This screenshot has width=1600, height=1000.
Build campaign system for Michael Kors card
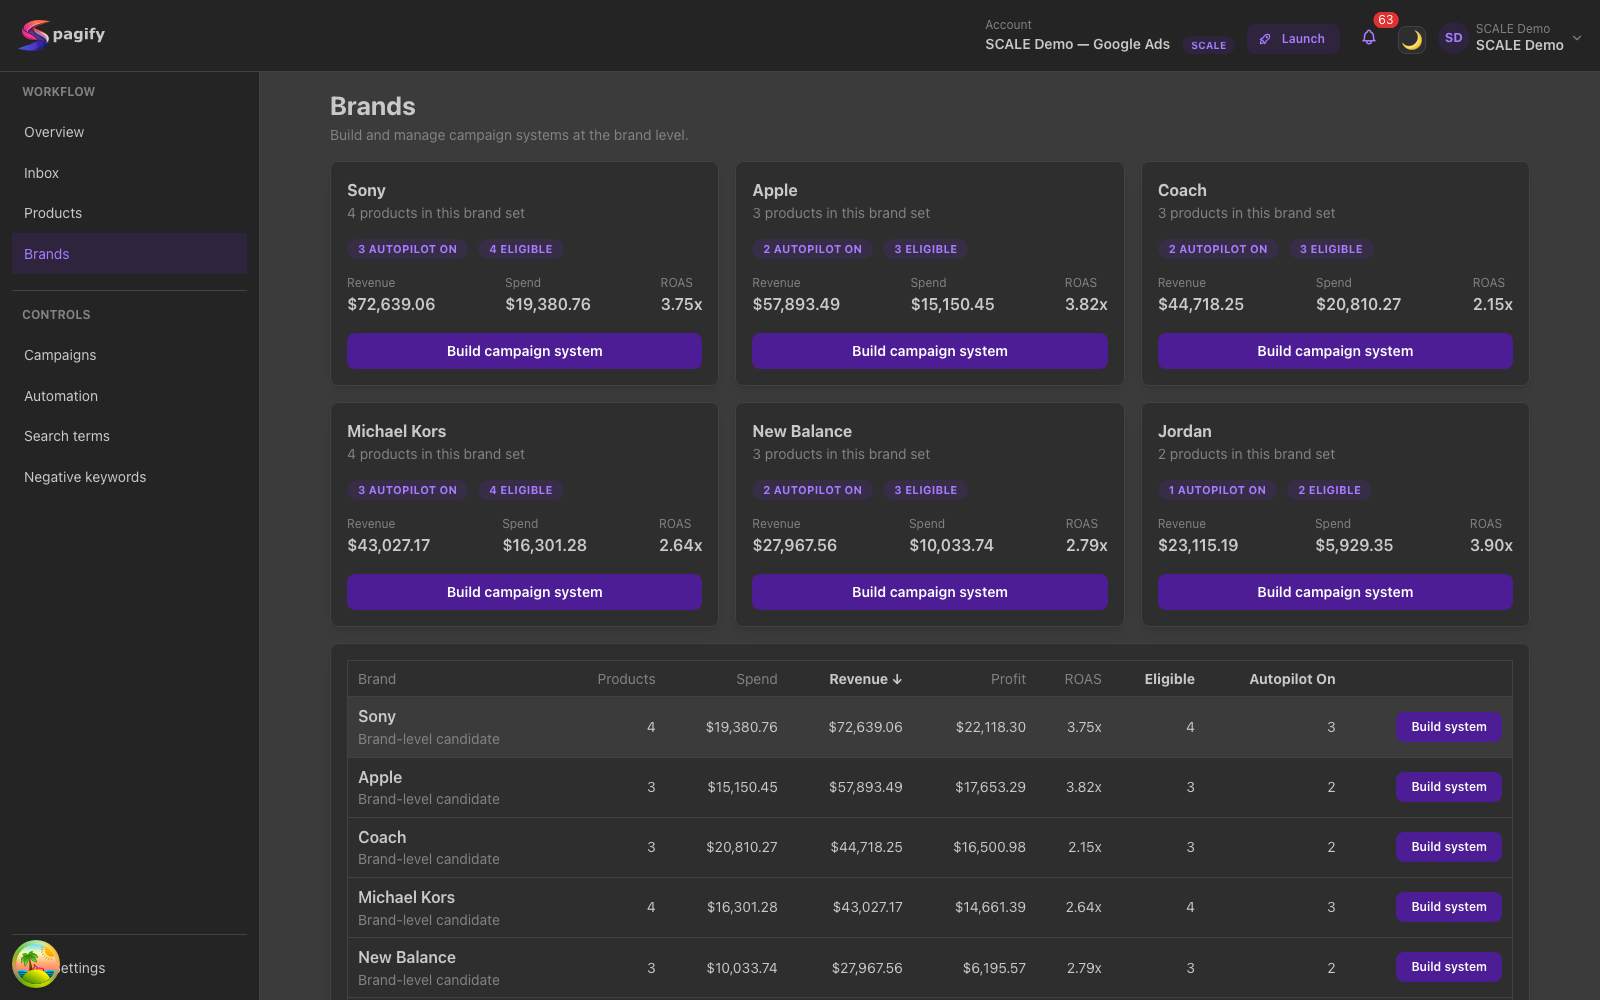click(524, 592)
